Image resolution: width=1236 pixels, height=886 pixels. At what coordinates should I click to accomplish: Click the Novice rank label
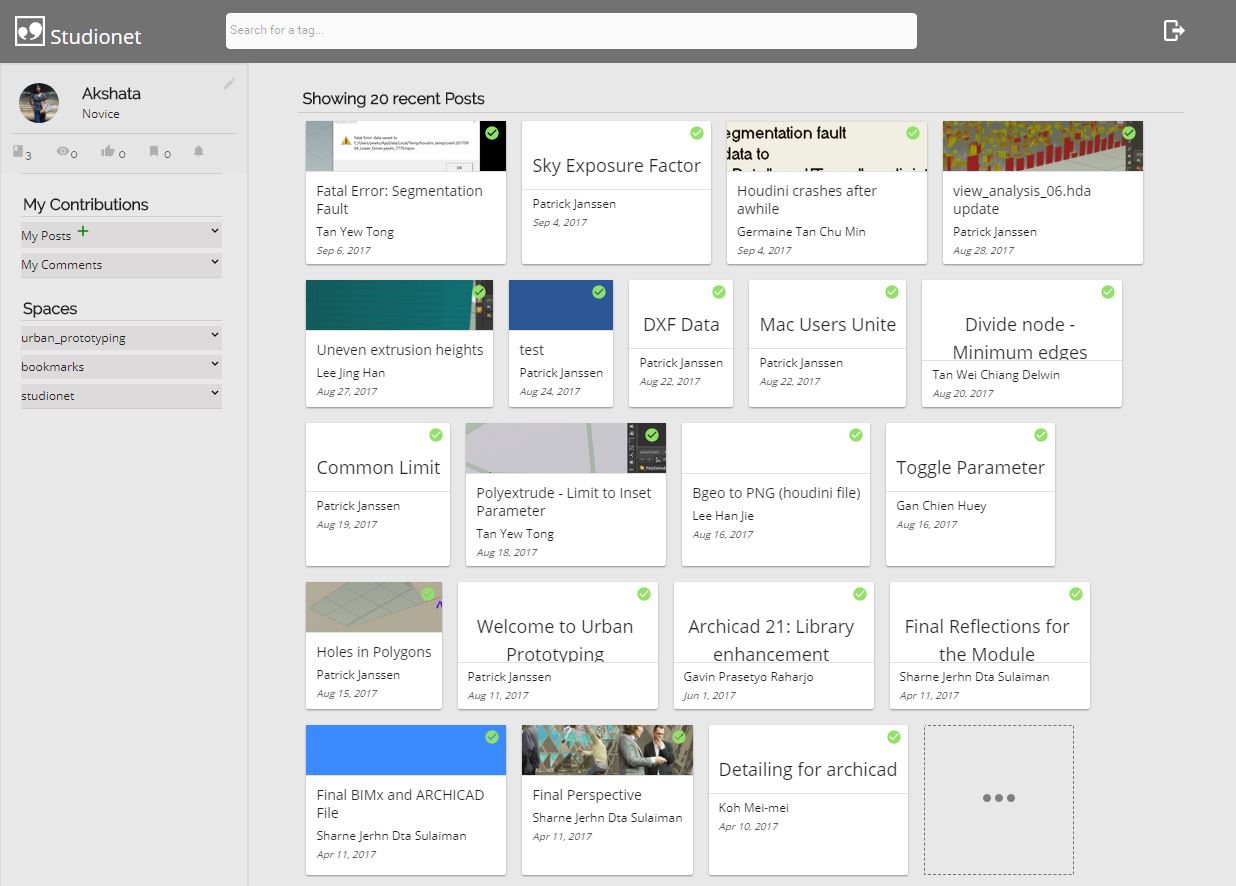pyautogui.click(x=101, y=114)
